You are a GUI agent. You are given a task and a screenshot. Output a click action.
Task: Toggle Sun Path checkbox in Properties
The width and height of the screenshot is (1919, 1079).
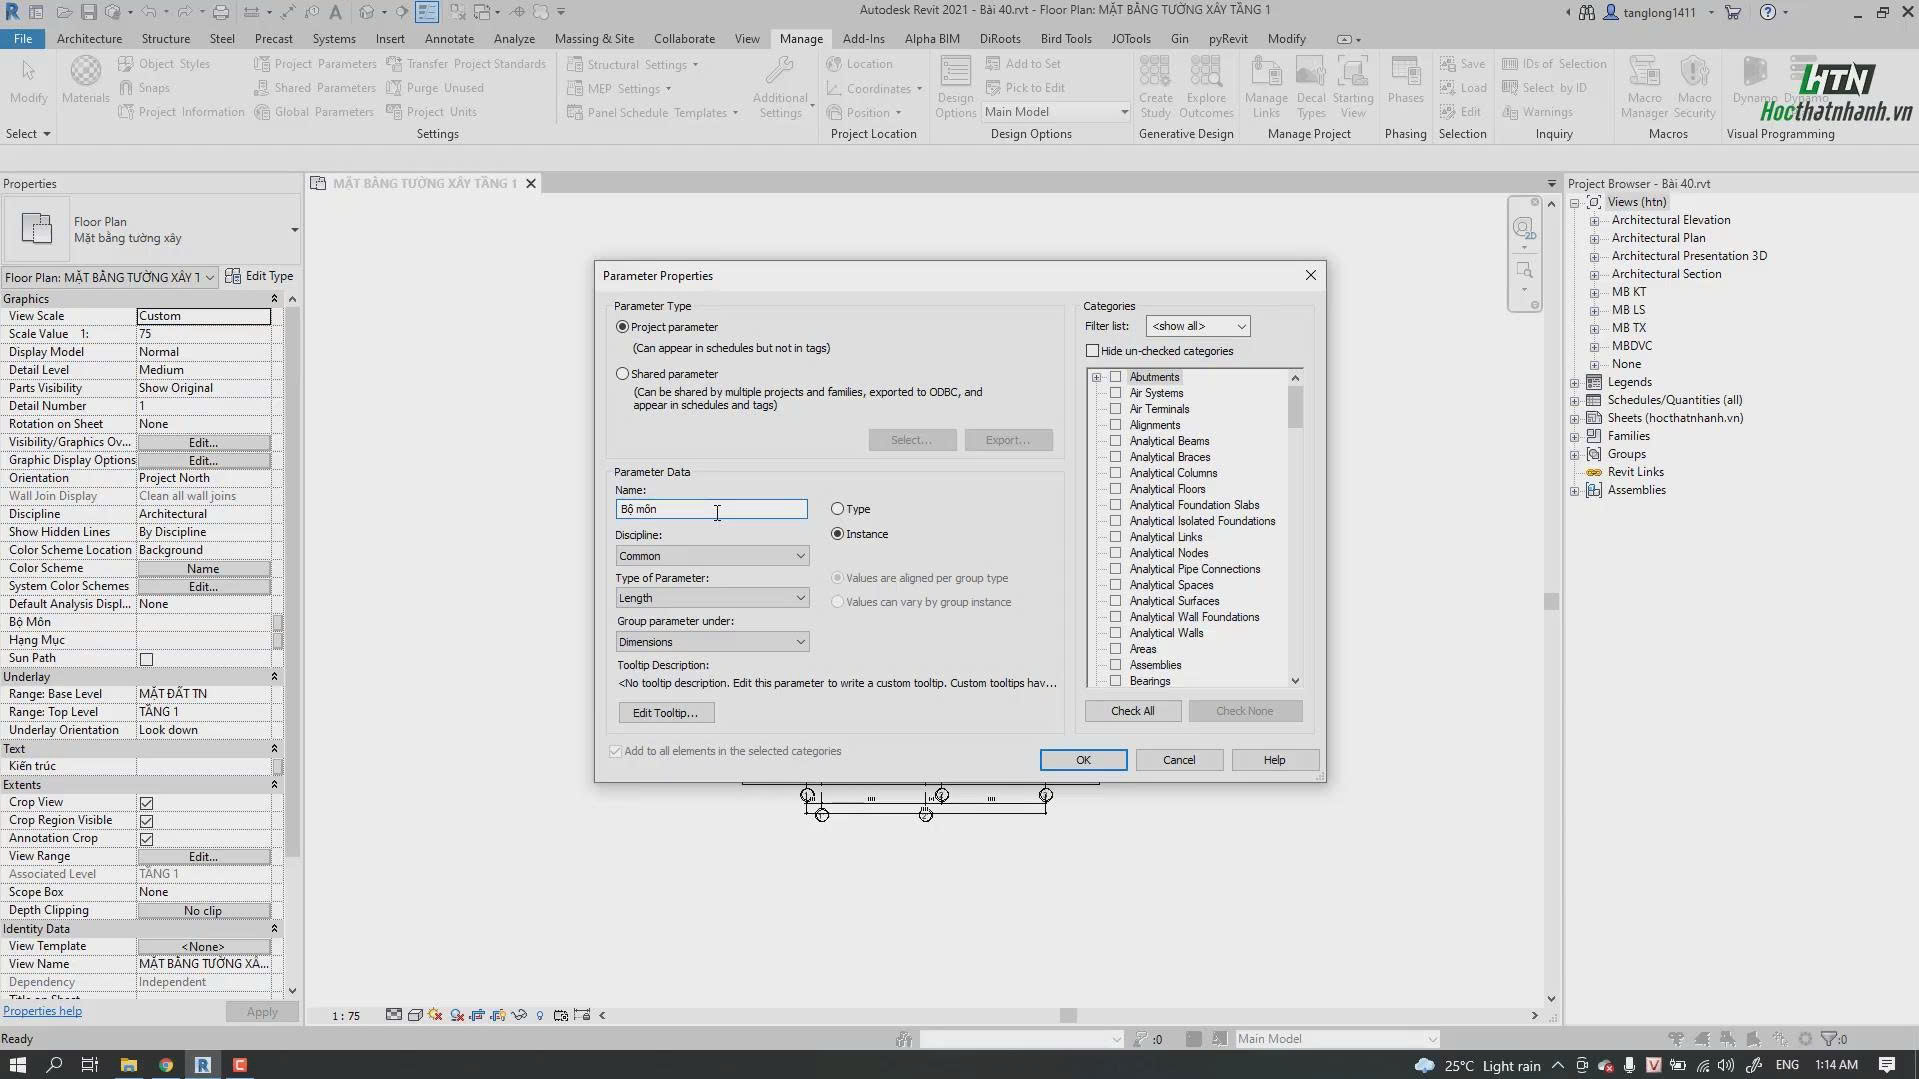coord(146,659)
